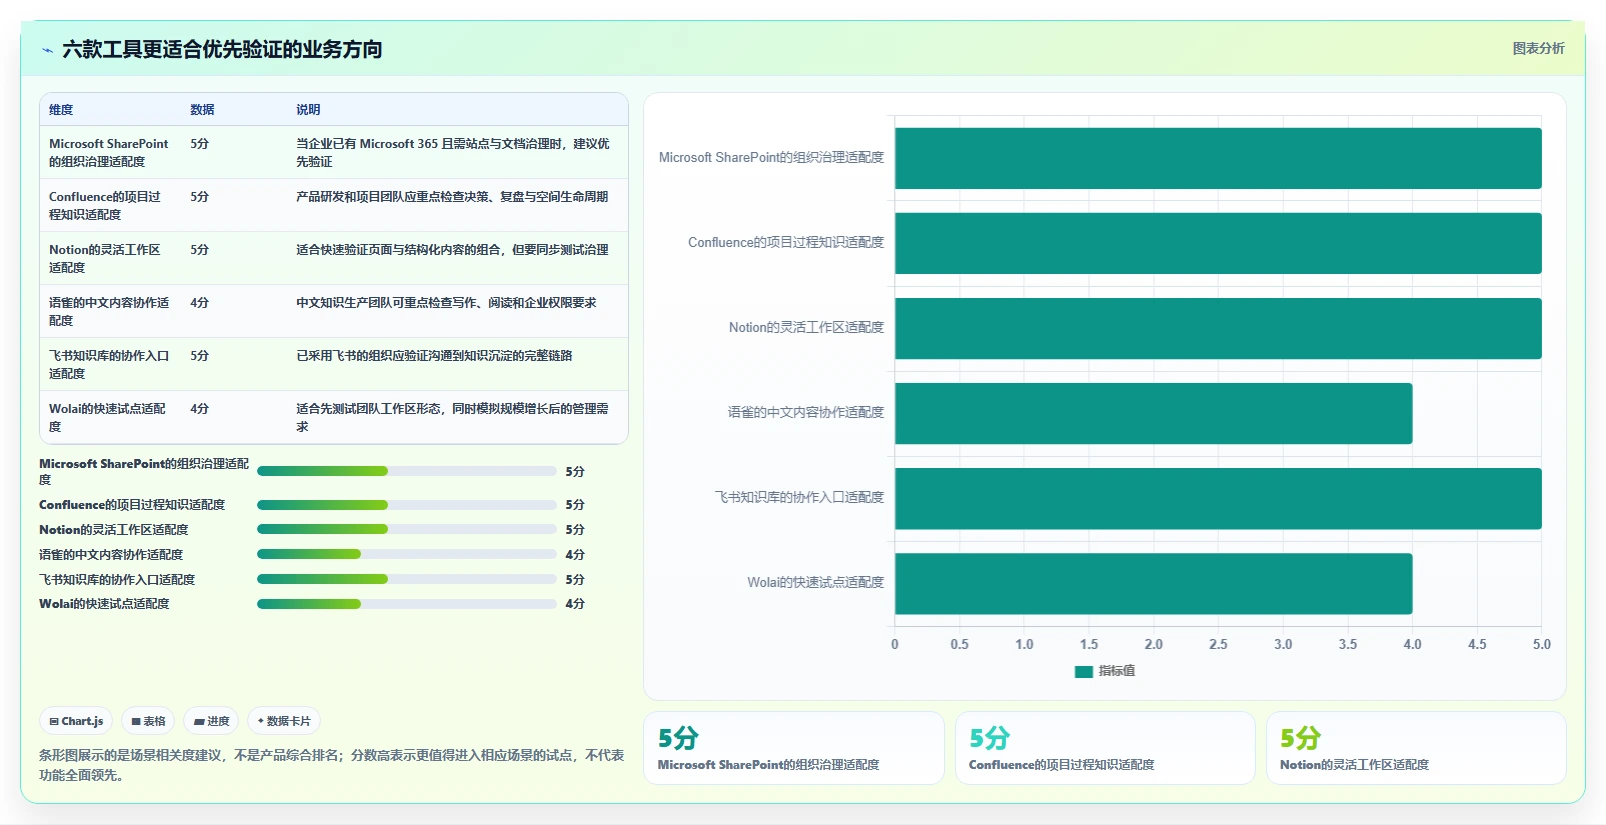Screen dimensions: 1606x825
Task: Click the Notion灵活工作区 chart bar
Action: 1218,328
